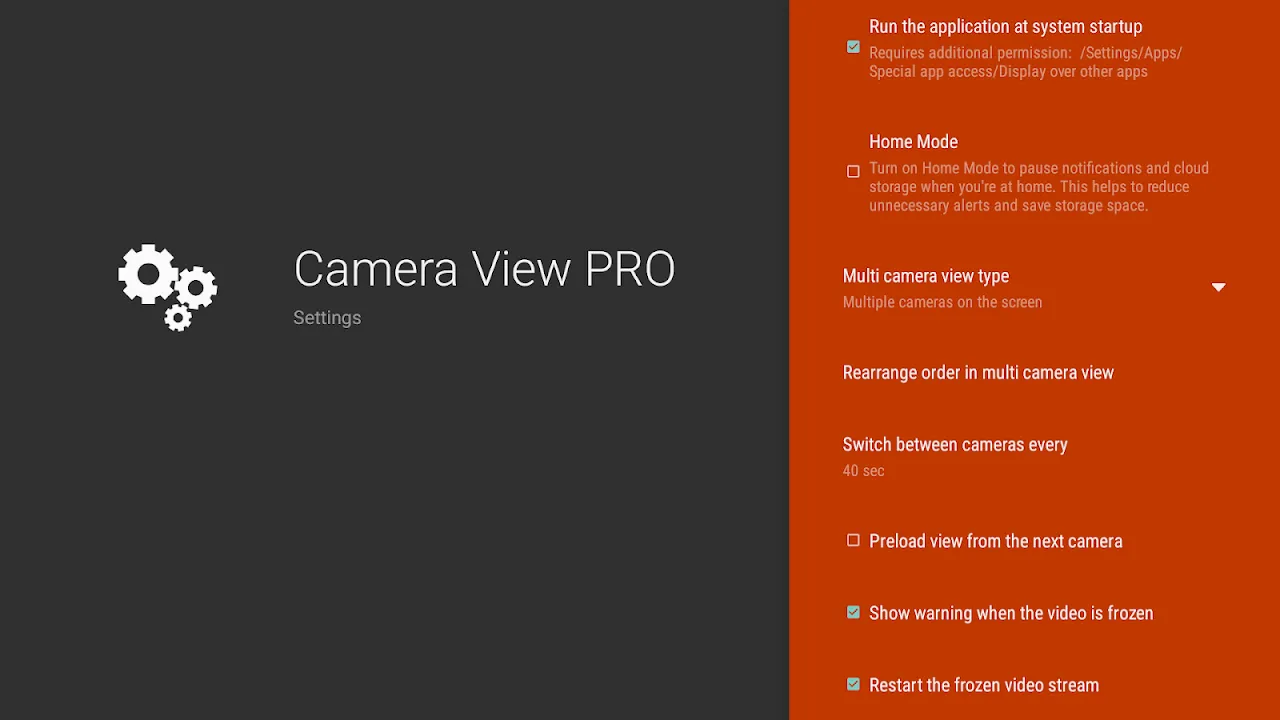Check Preload view from the next camera
Viewport: 1280px width, 720px height.
coord(853,540)
